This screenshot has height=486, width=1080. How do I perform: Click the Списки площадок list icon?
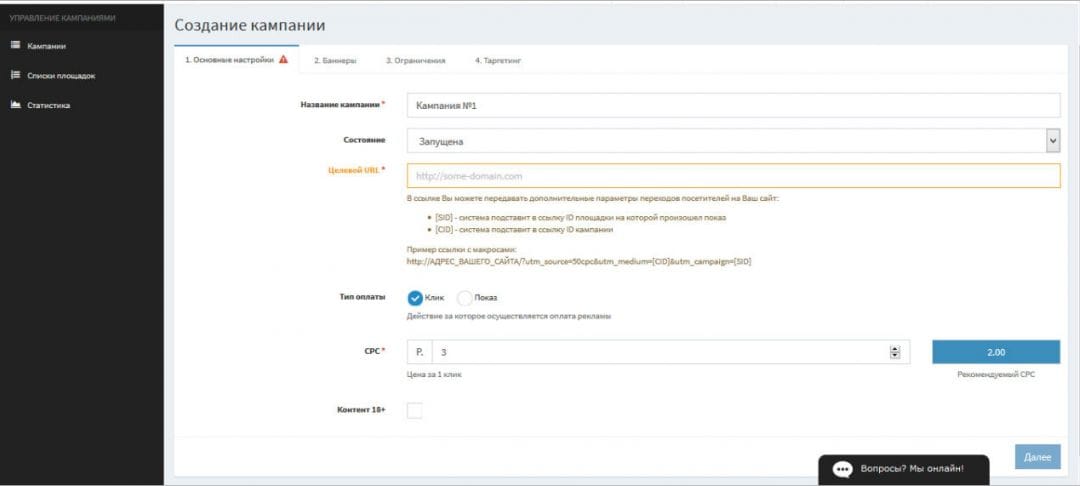click(x=16, y=75)
